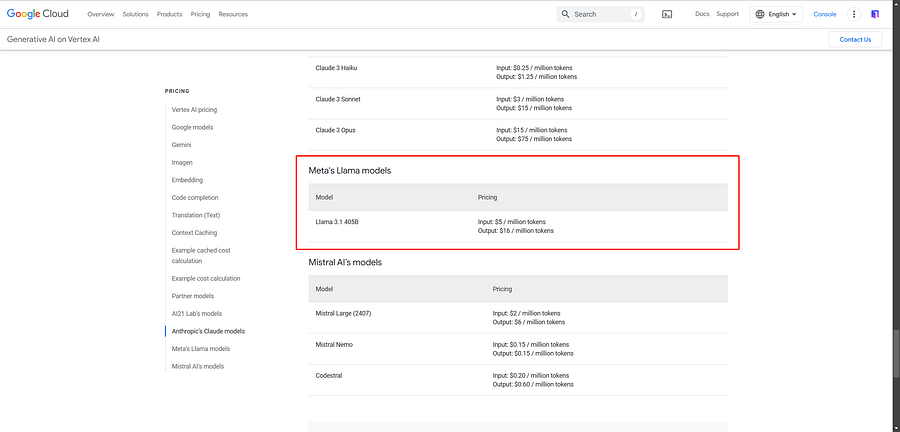This screenshot has height=432, width=900.
Task: Click into the Search field
Action: 600,14
